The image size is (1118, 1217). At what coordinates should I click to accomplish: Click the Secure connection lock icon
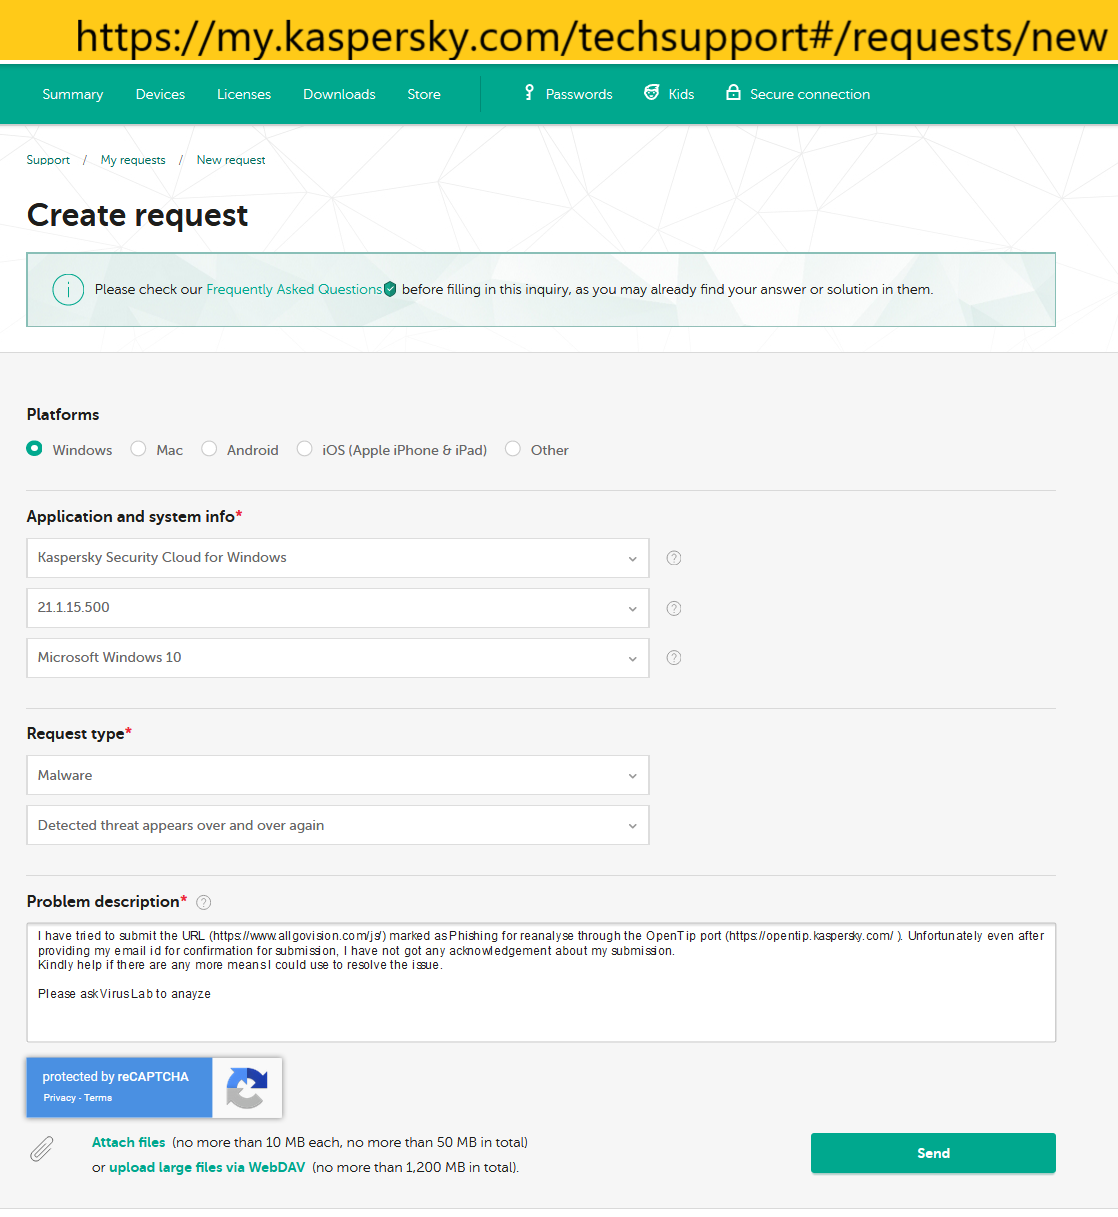tap(733, 93)
